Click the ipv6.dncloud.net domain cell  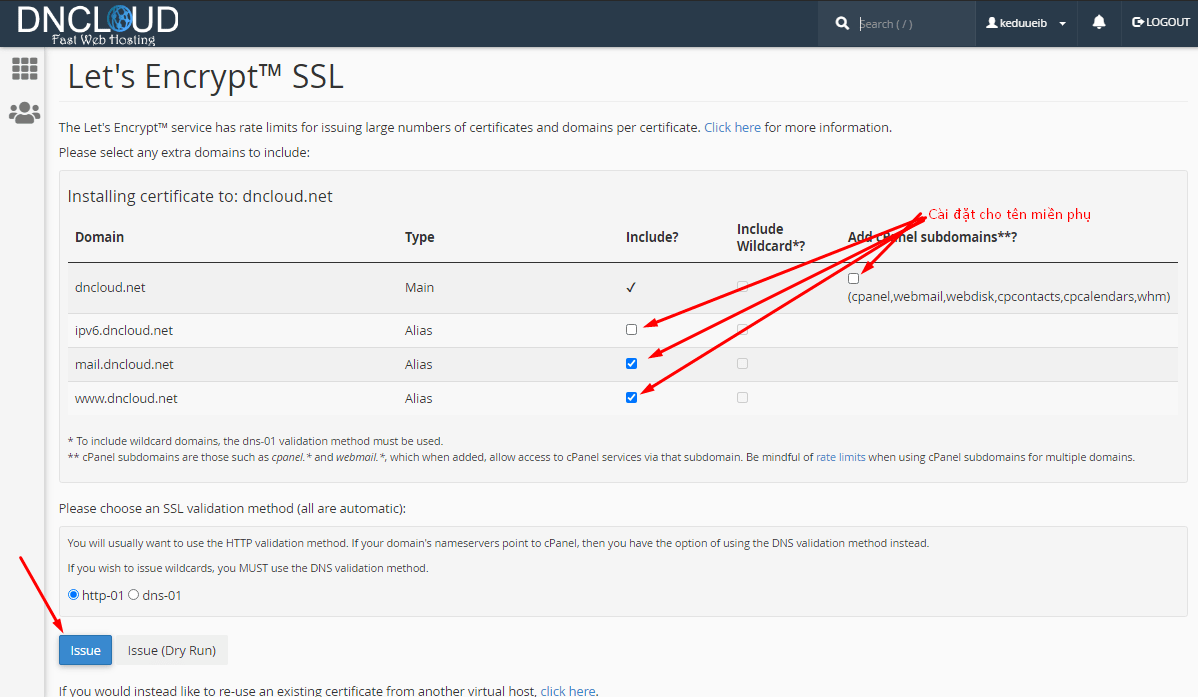(x=124, y=330)
